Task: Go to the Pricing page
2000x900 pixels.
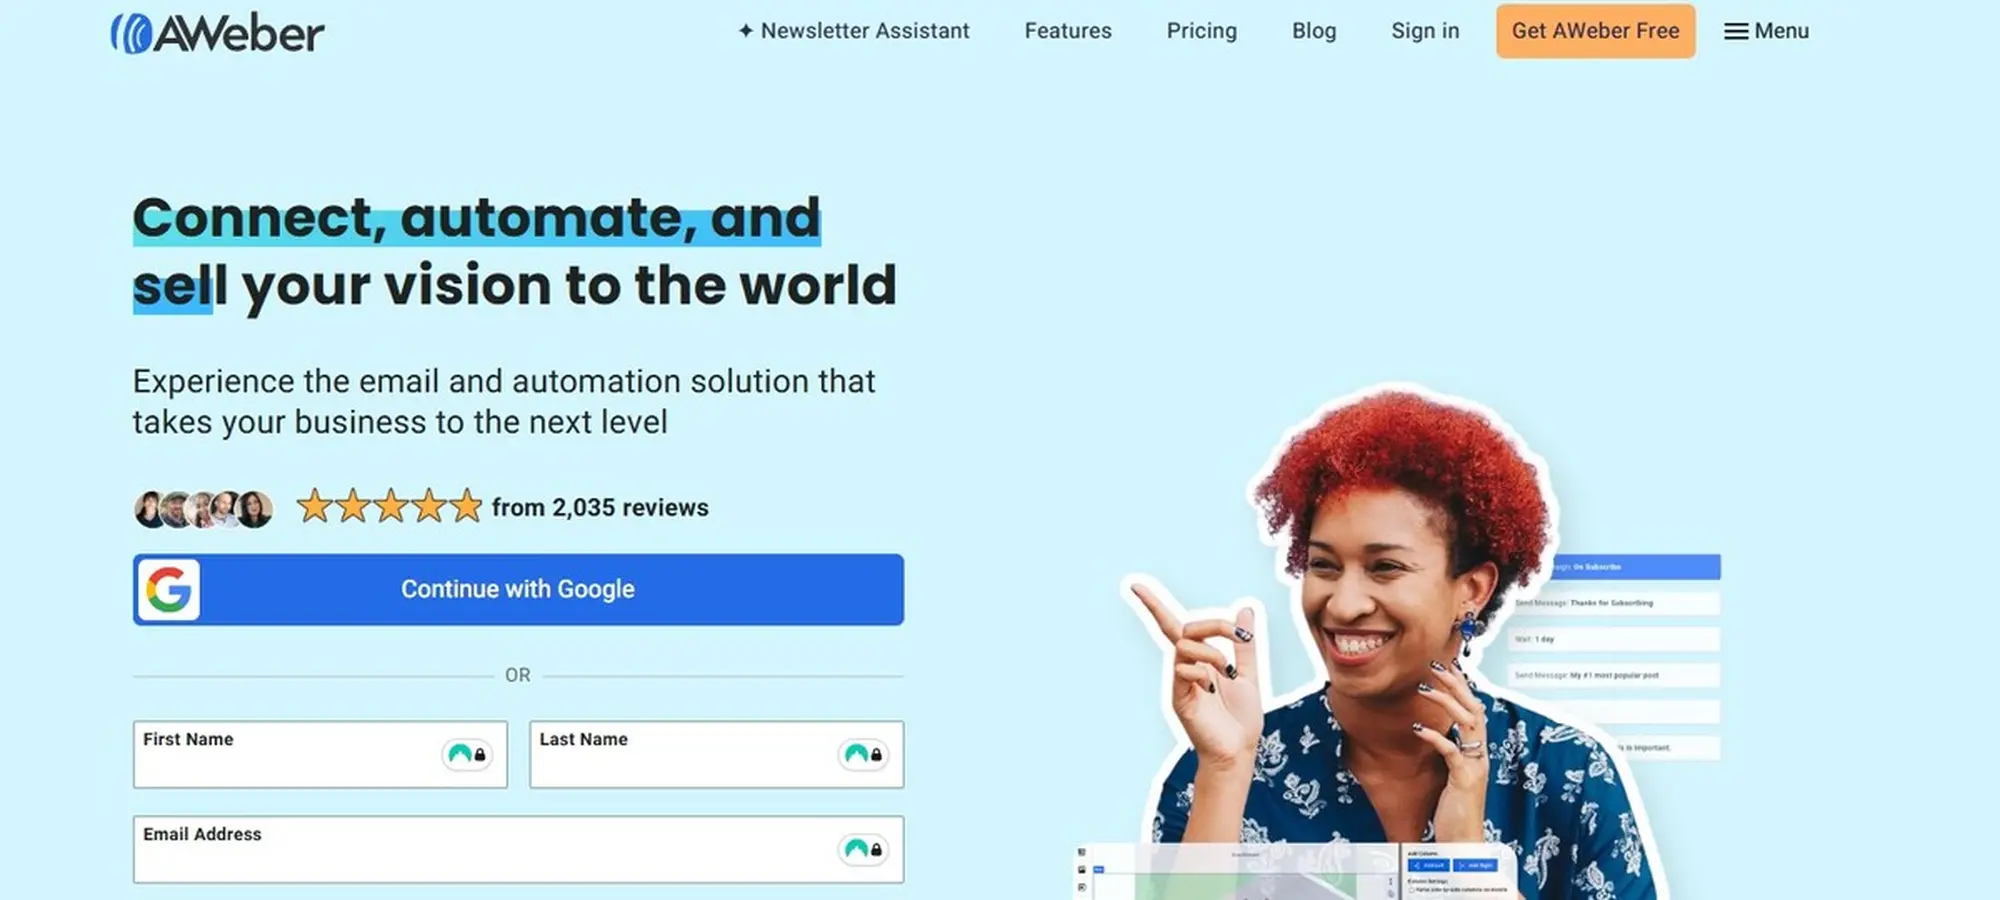Action: tap(1202, 31)
